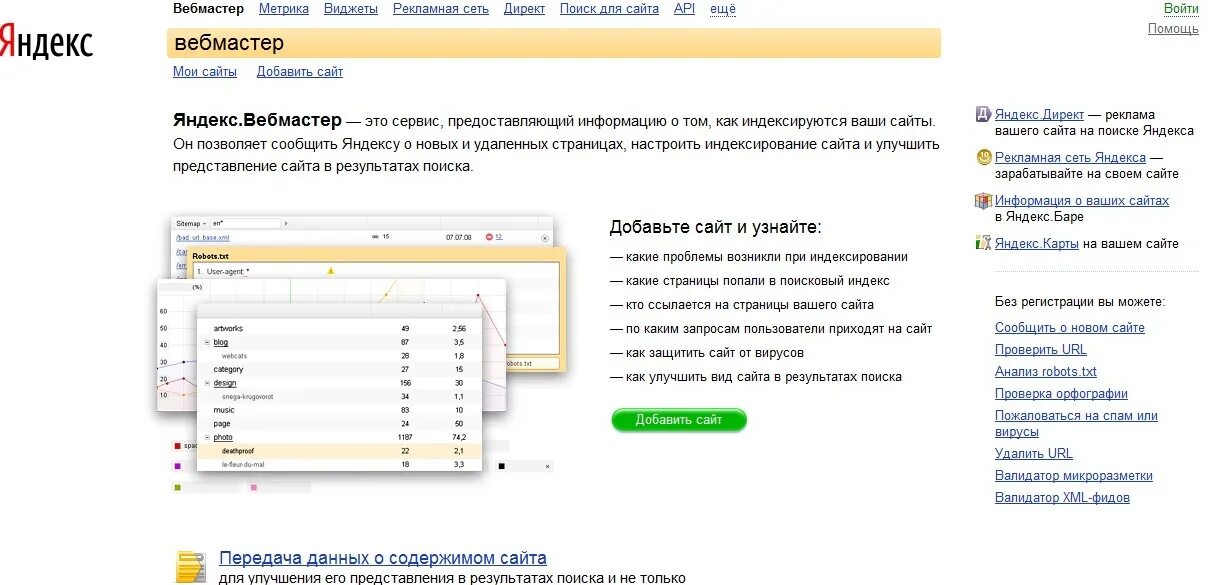Open the Sitemap dropdown in preview image
This screenshot has width=1216, height=585.
pyautogui.click(x=190, y=223)
